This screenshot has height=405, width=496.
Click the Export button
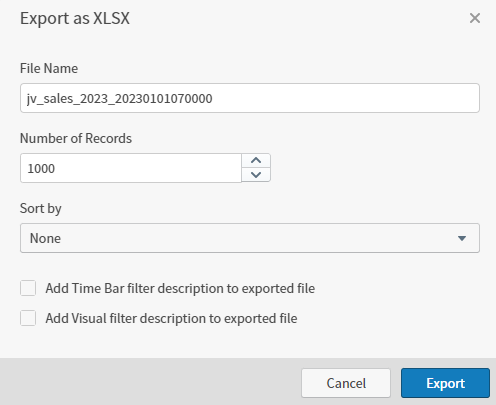pyautogui.click(x=445, y=383)
